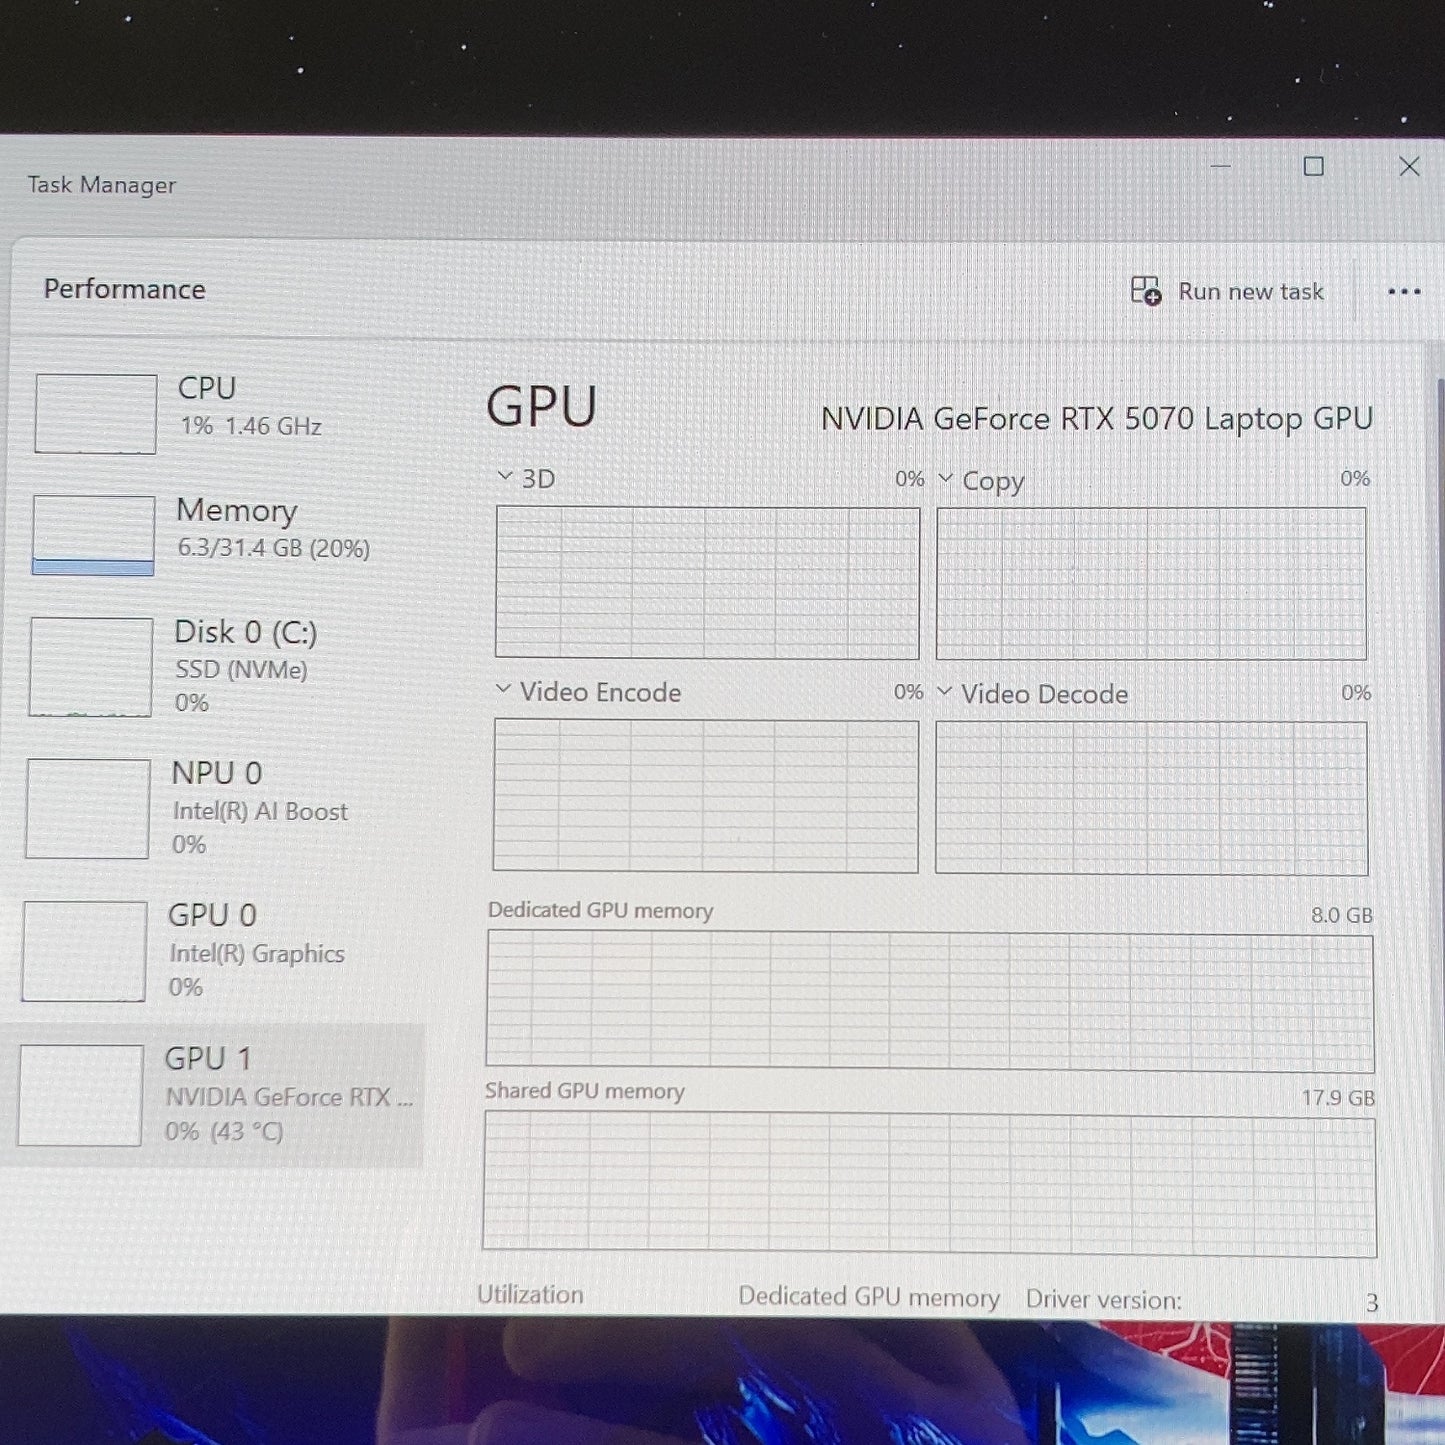Click the Dedicated GPU memory graph
The height and width of the screenshot is (1445, 1445).
(930, 1001)
